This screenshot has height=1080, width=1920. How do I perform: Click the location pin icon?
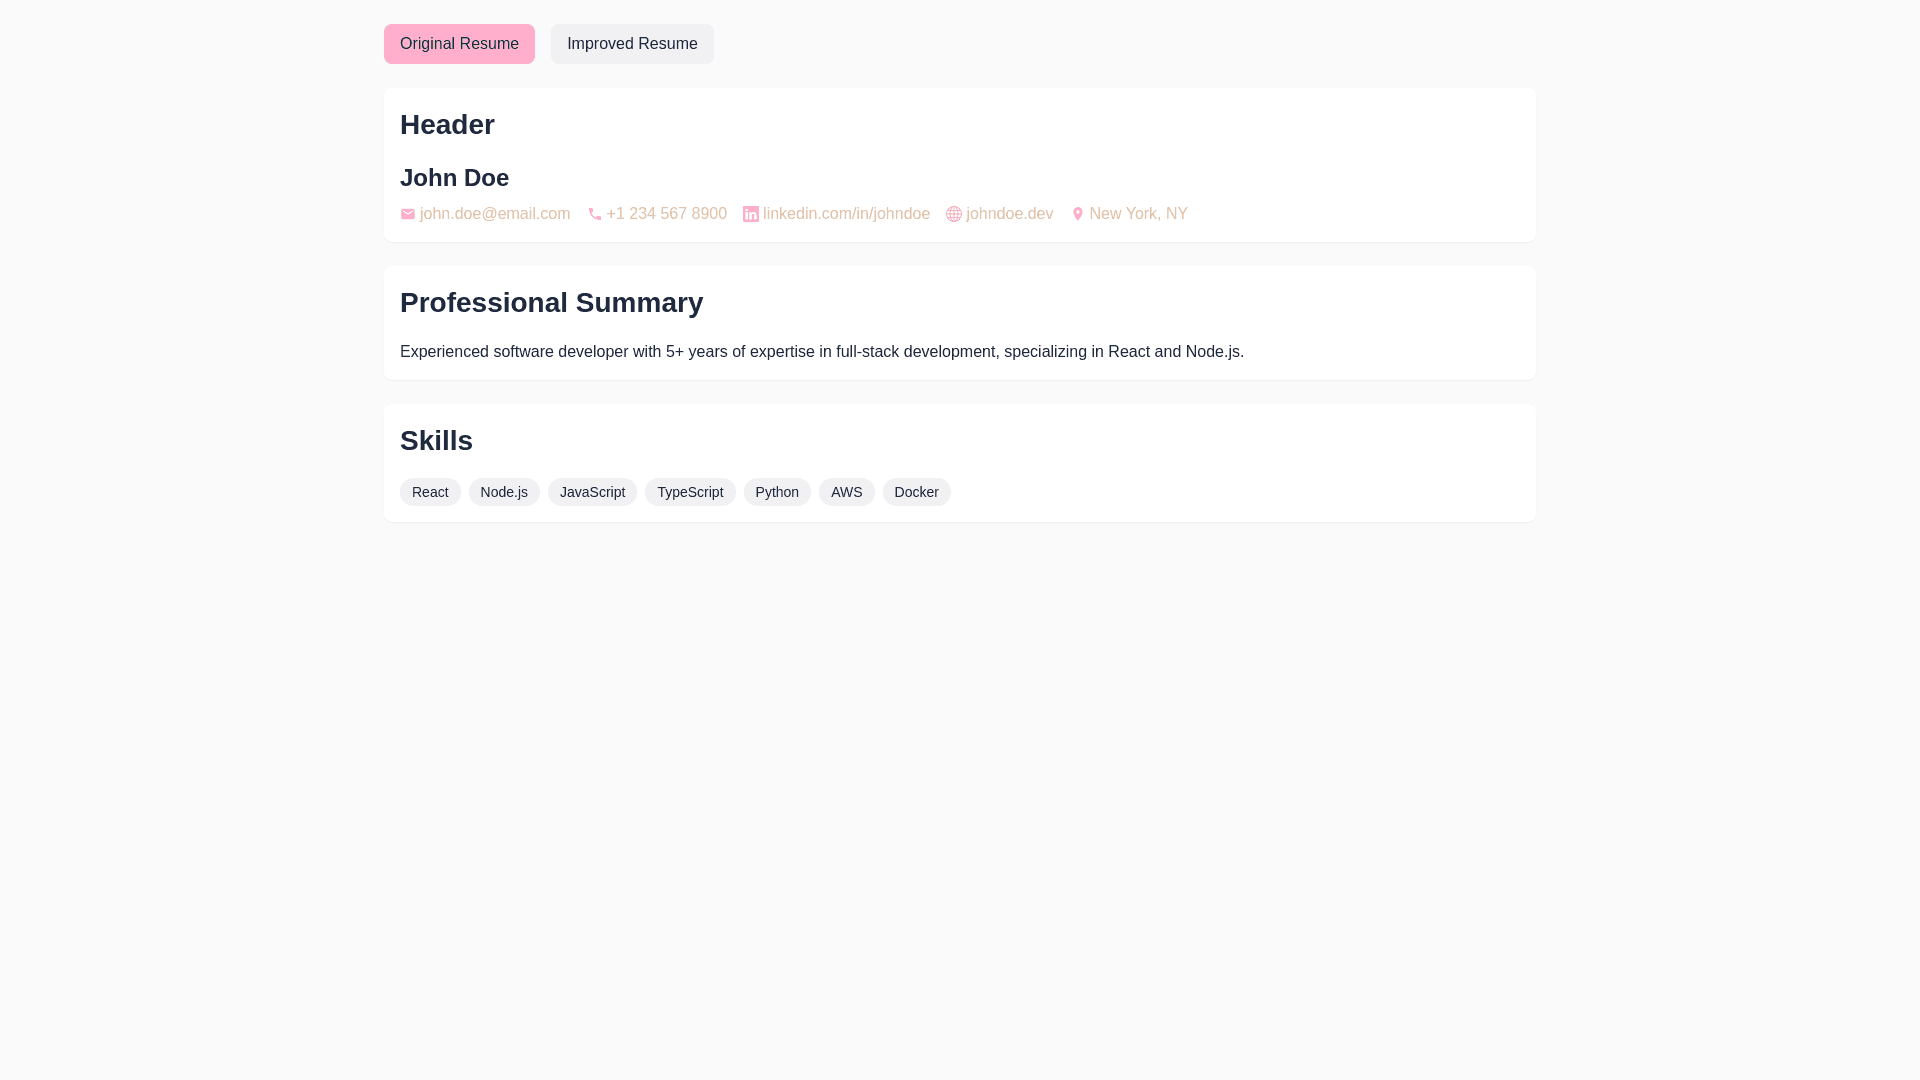pos(1078,214)
